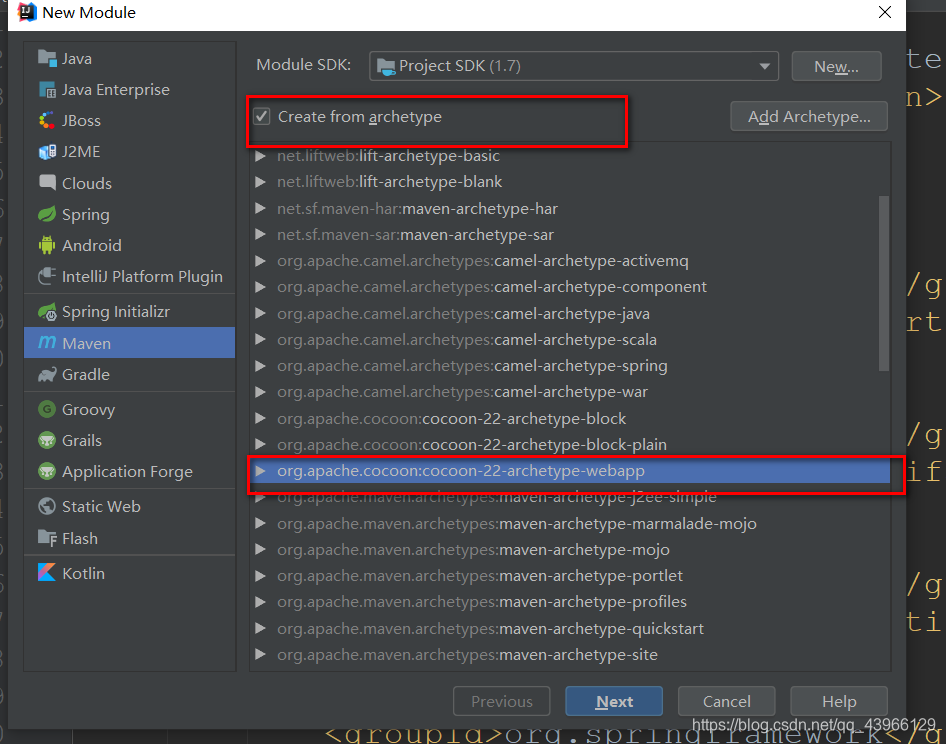Expand the cocoon-22-archetype-webapp node

point(261,471)
